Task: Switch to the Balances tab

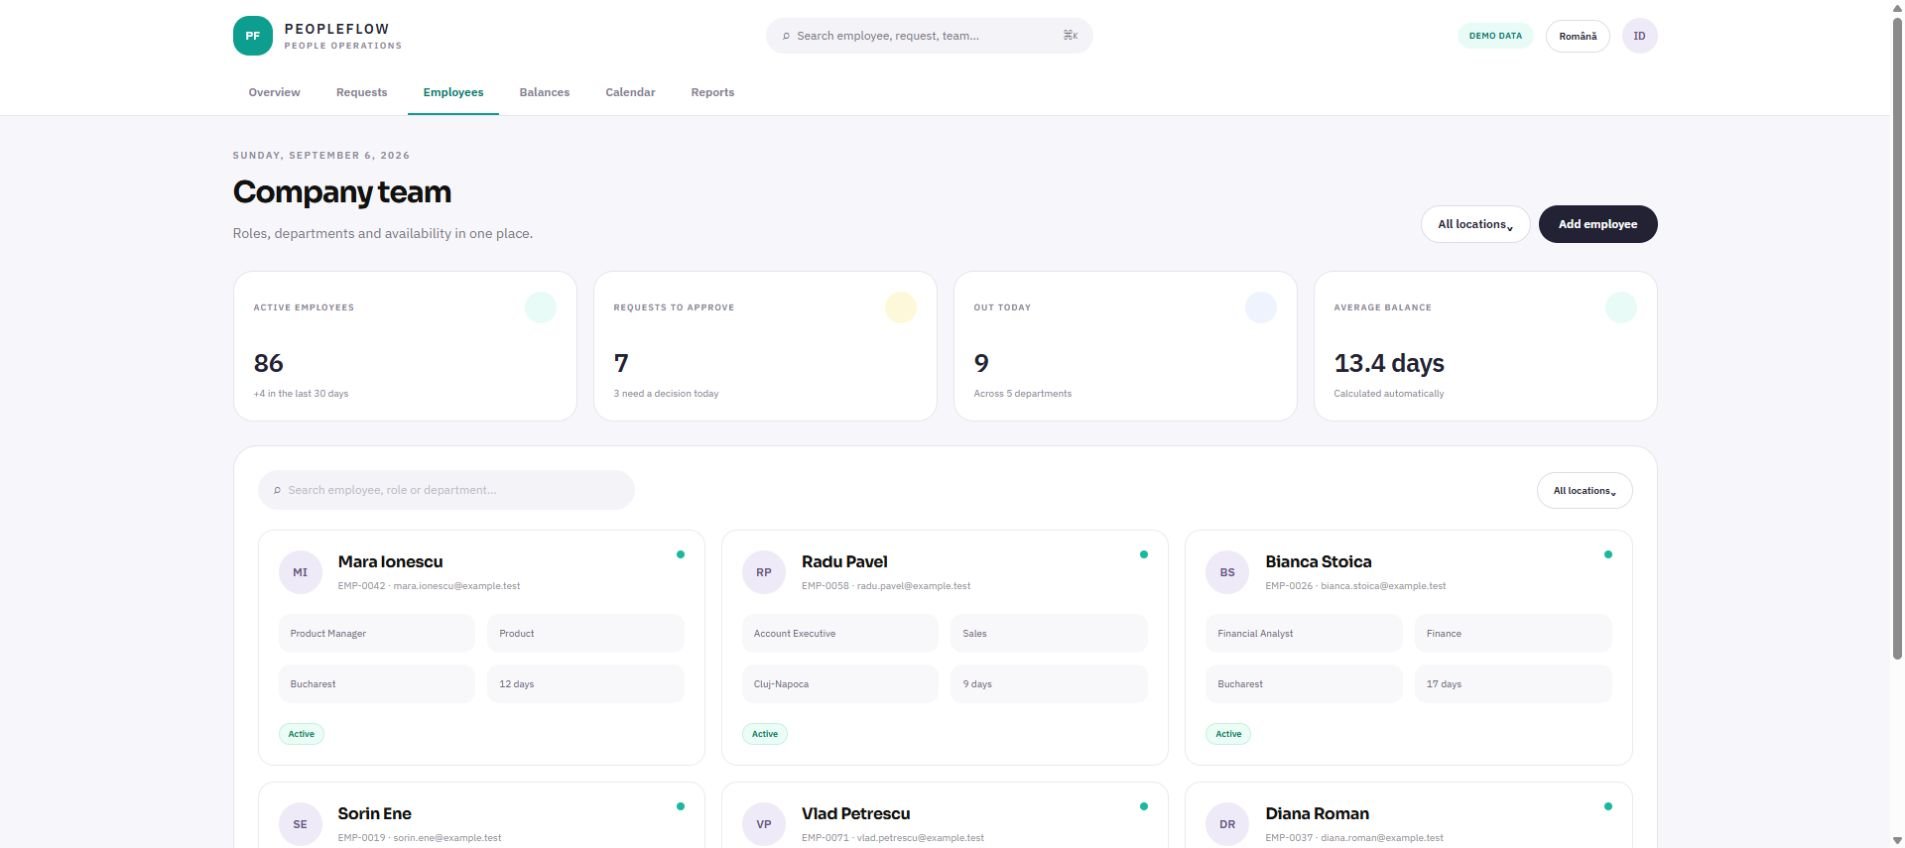Action: (x=544, y=92)
